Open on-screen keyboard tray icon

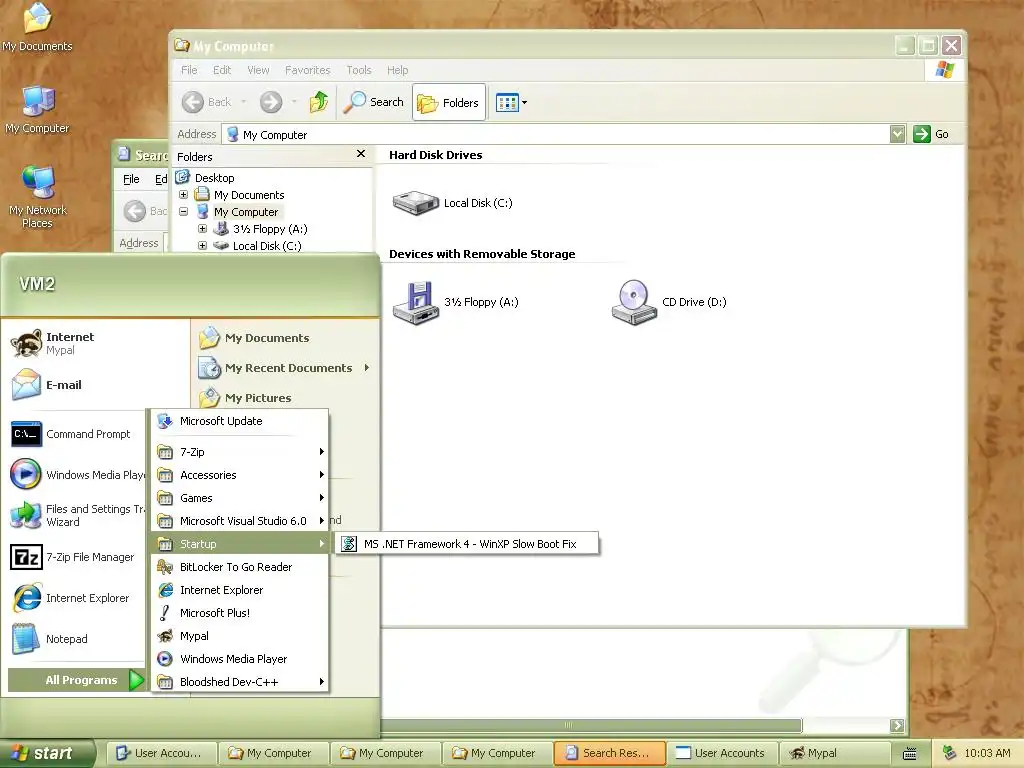click(909, 754)
